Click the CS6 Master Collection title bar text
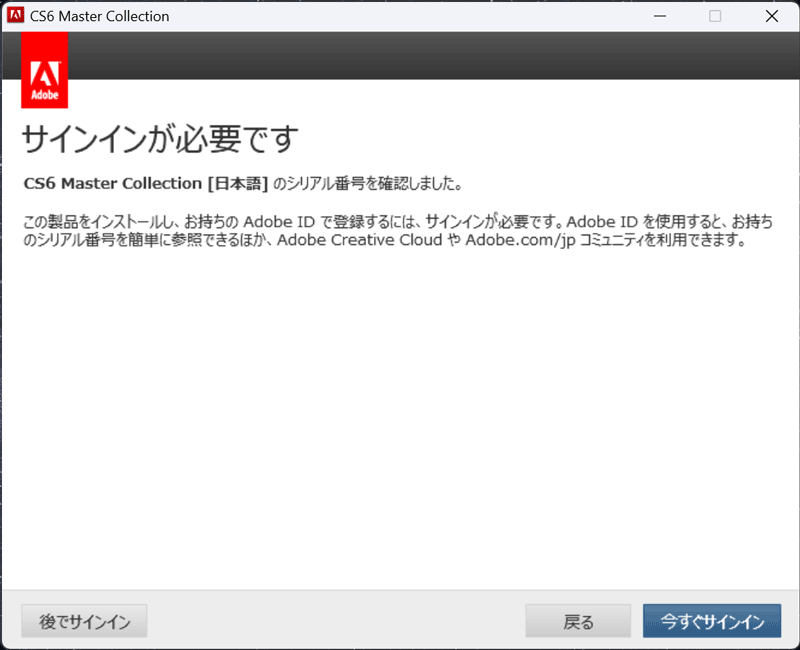This screenshot has height=650, width=800. pyautogui.click(x=99, y=16)
